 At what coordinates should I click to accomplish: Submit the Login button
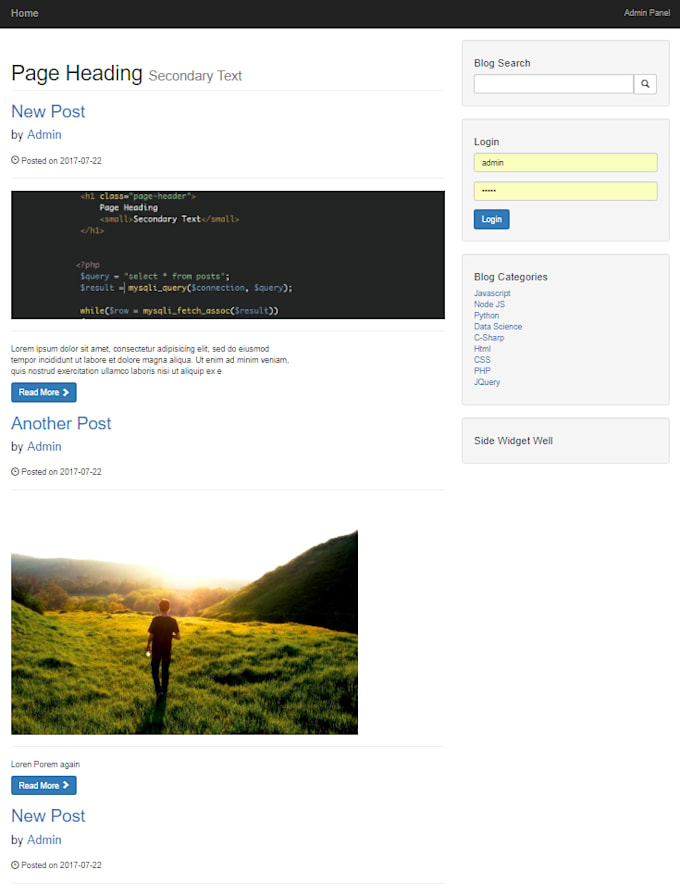tap(491, 219)
